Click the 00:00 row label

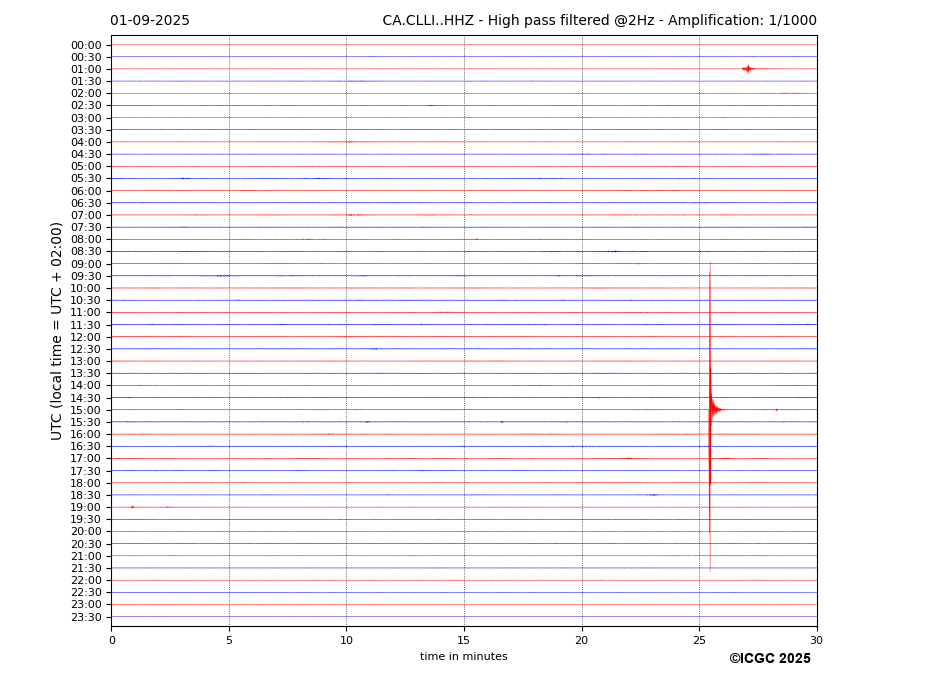(86, 46)
